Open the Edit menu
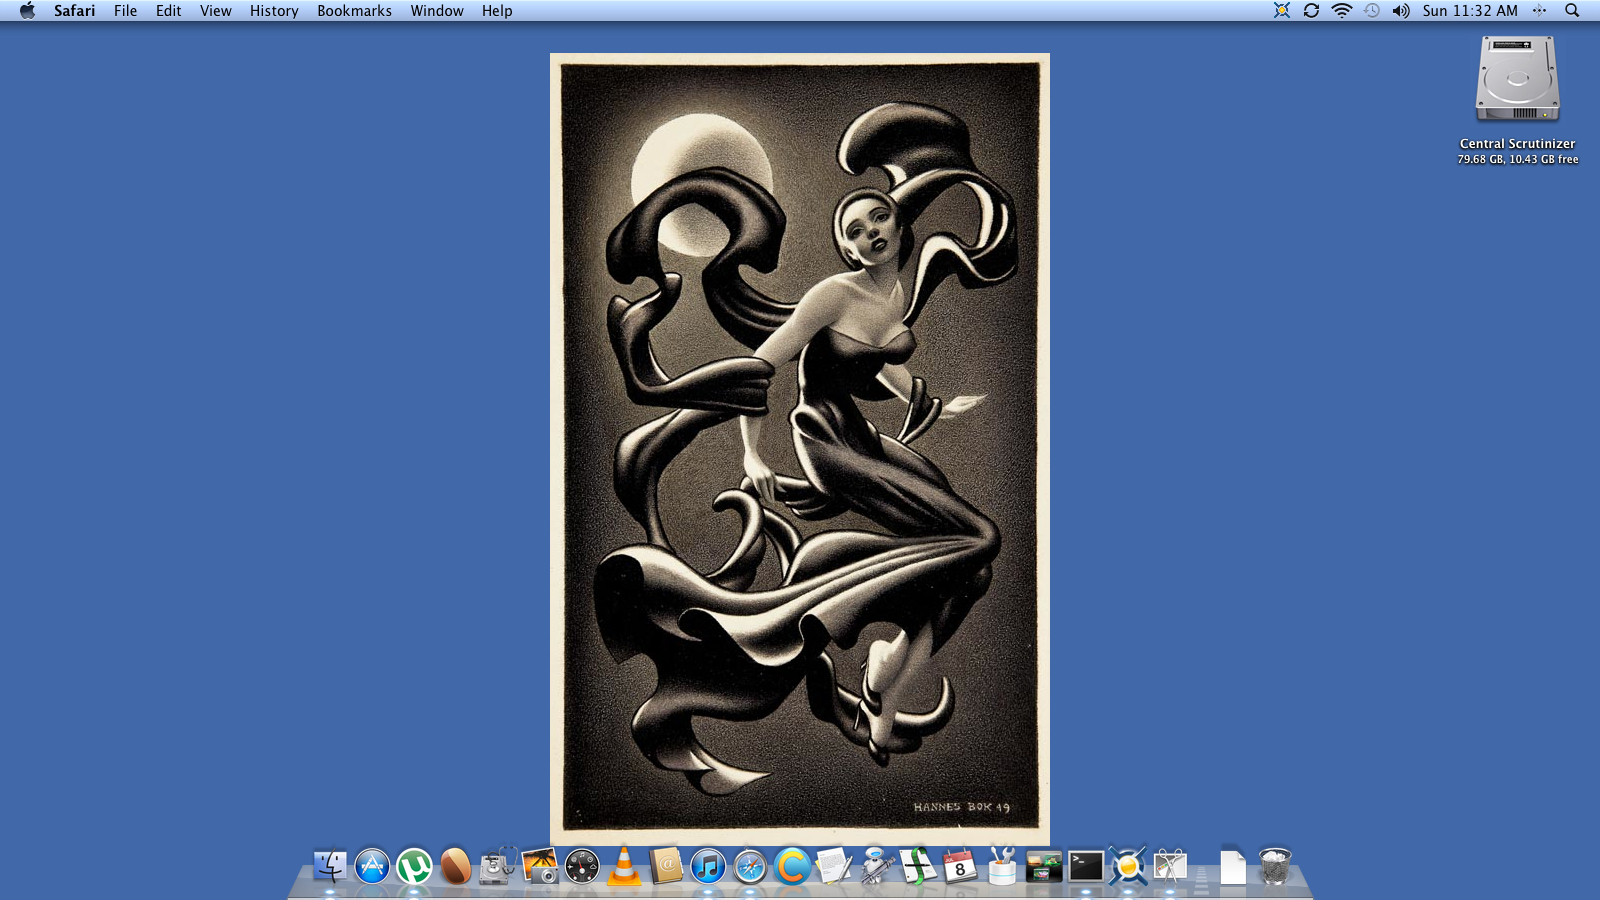1600x900 pixels. point(168,11)
